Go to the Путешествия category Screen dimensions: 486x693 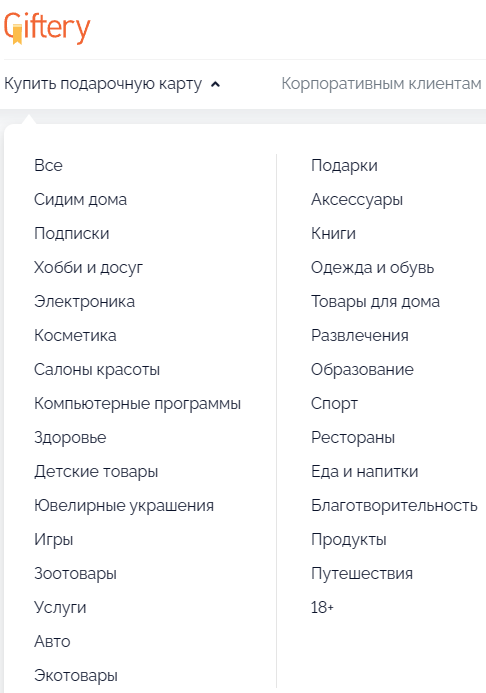362,574
